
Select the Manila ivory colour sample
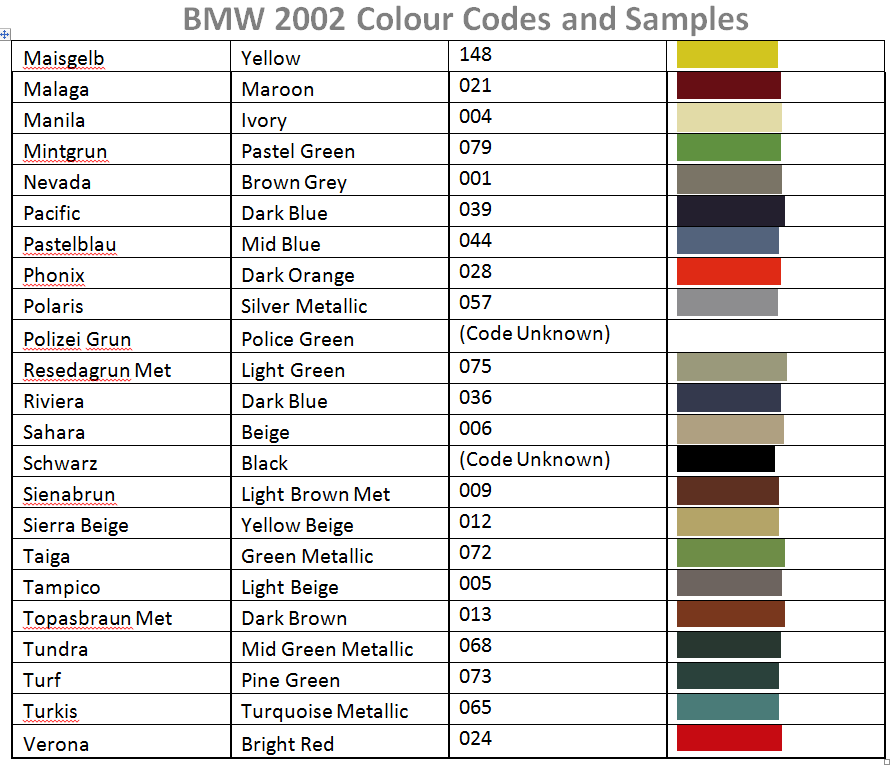[729, 118]
